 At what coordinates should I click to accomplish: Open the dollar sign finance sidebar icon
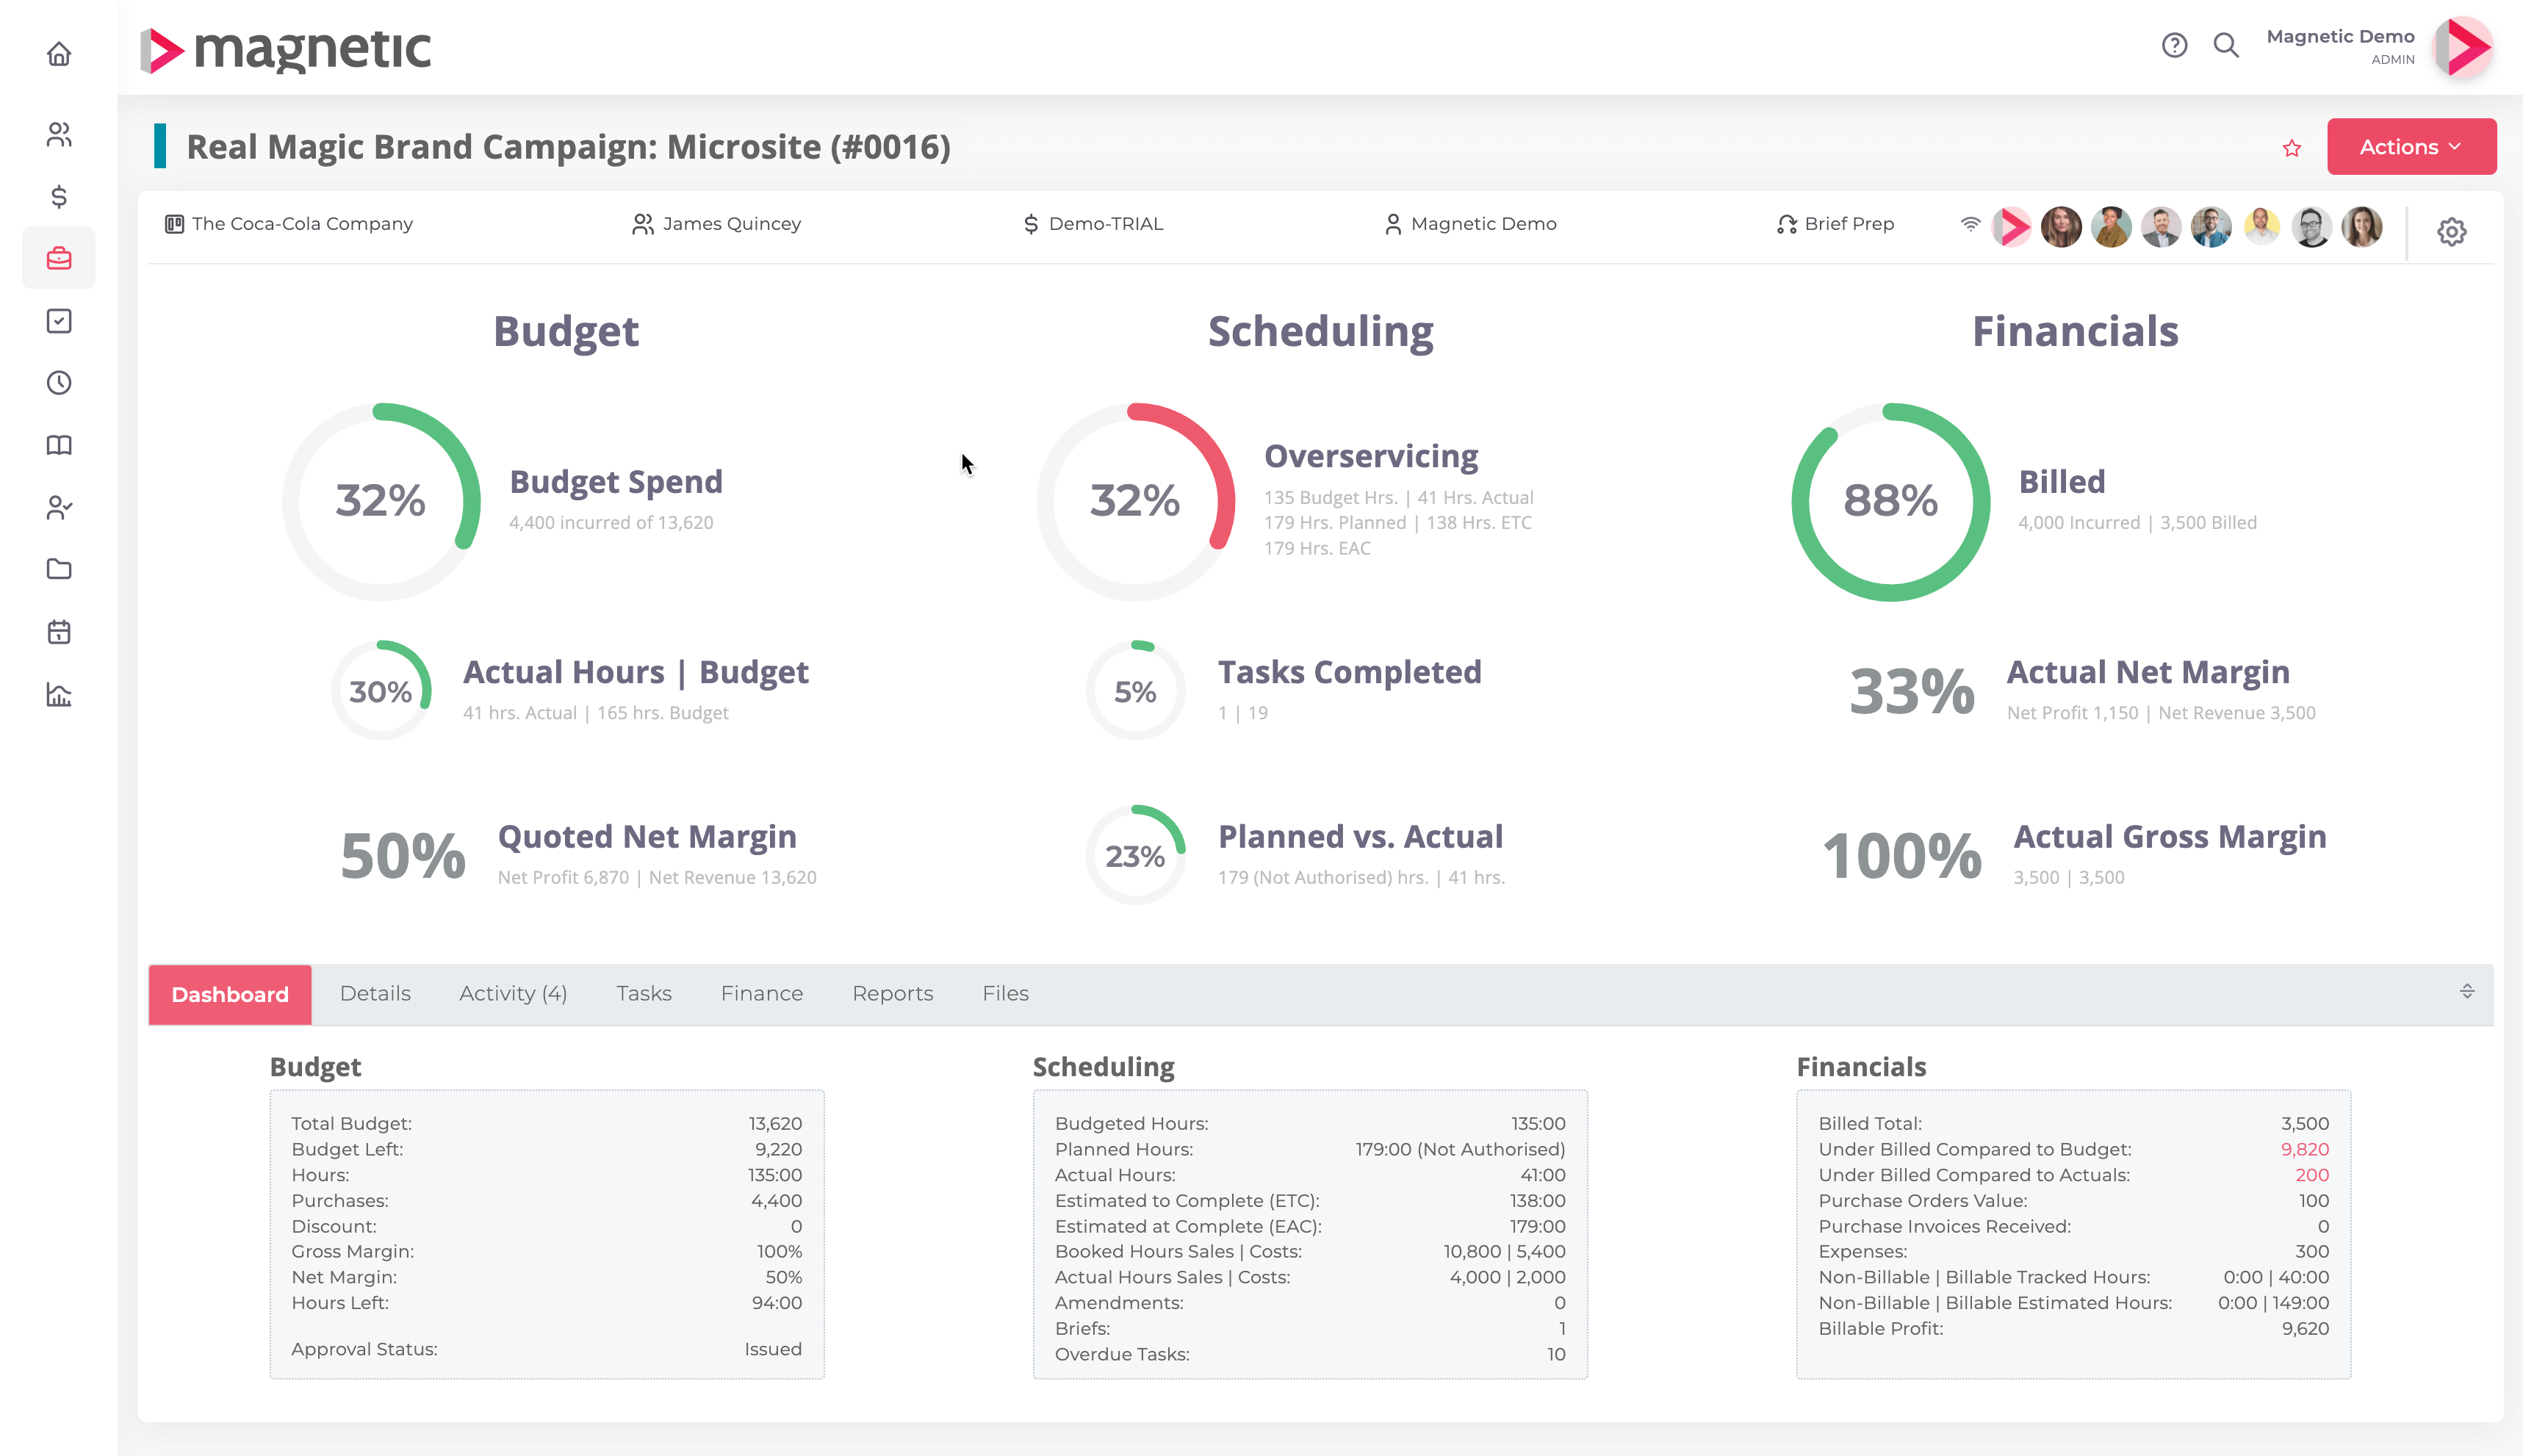point(59,196)
